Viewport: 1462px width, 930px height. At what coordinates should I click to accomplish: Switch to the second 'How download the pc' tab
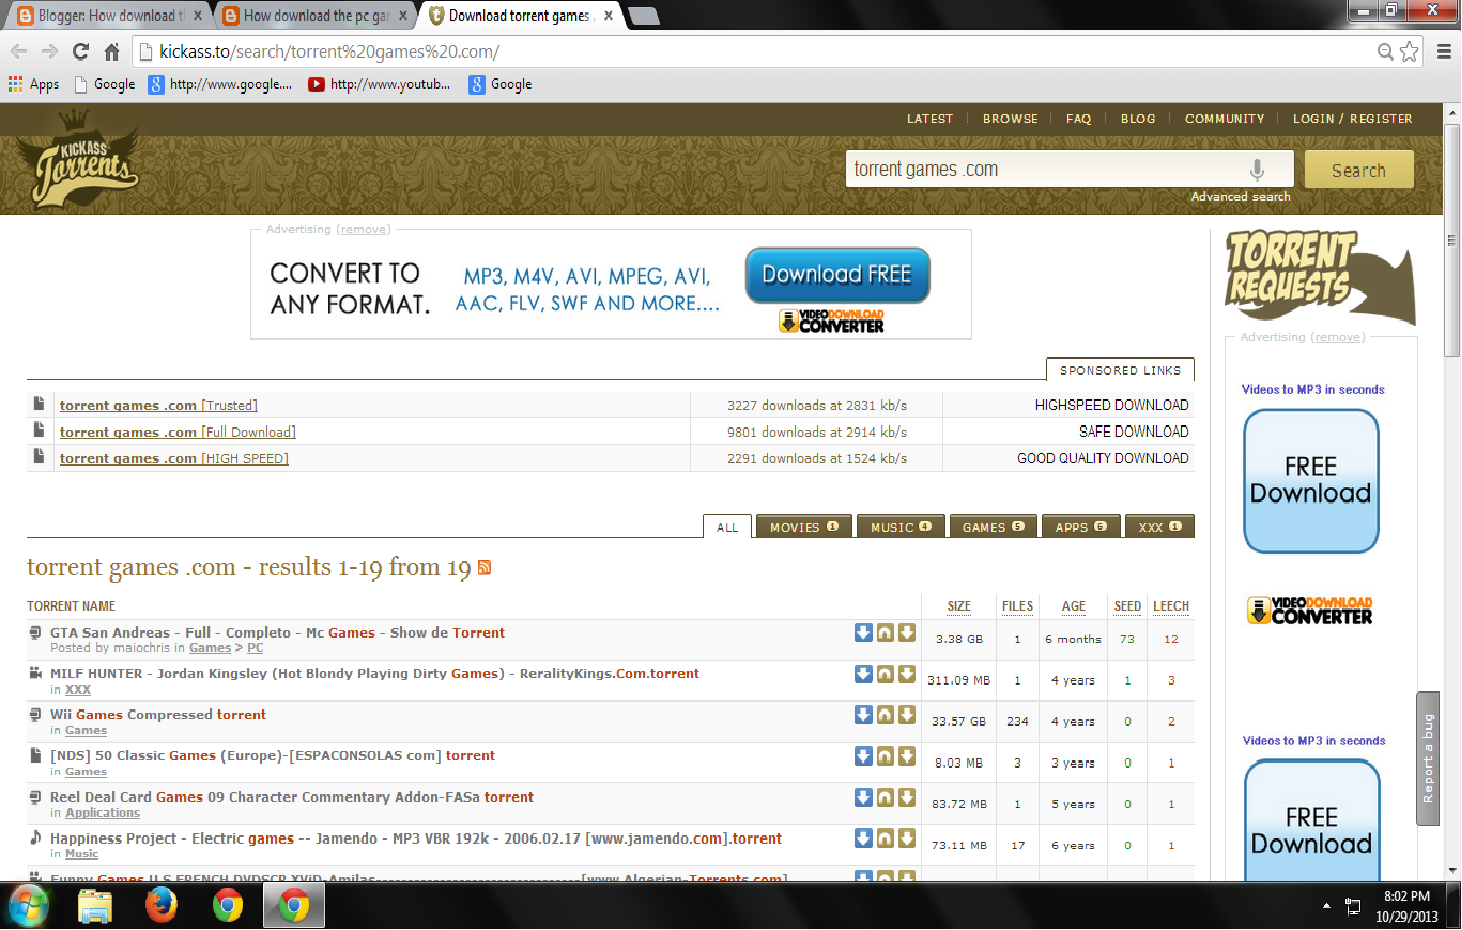click(315, 16)
